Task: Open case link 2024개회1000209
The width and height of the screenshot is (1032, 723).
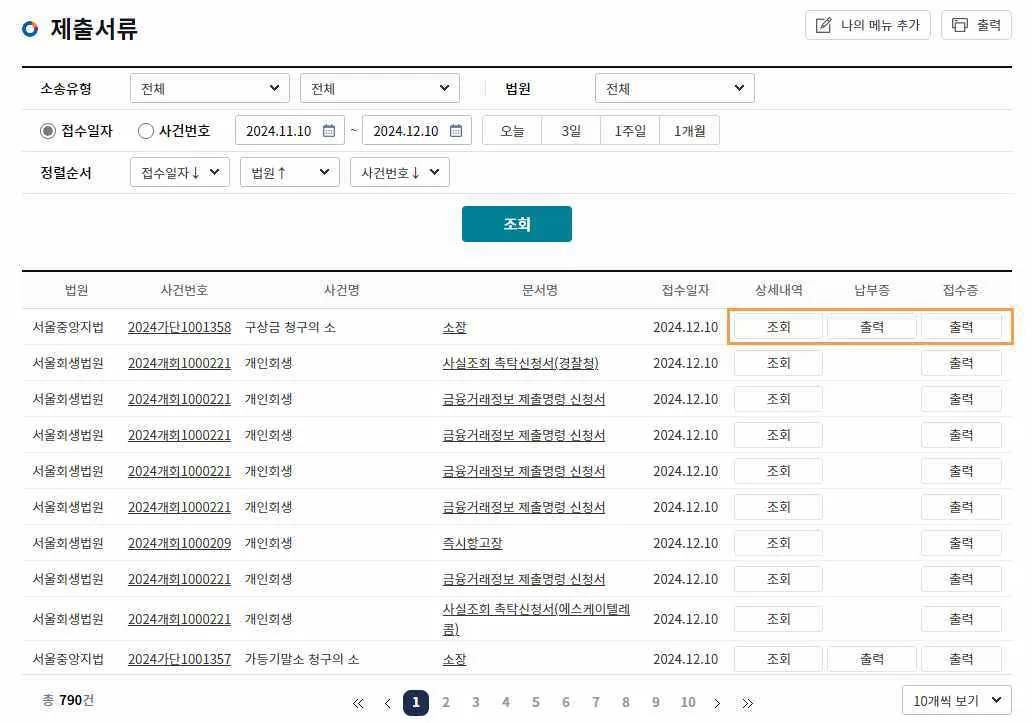Action: [x=179, y=543]
